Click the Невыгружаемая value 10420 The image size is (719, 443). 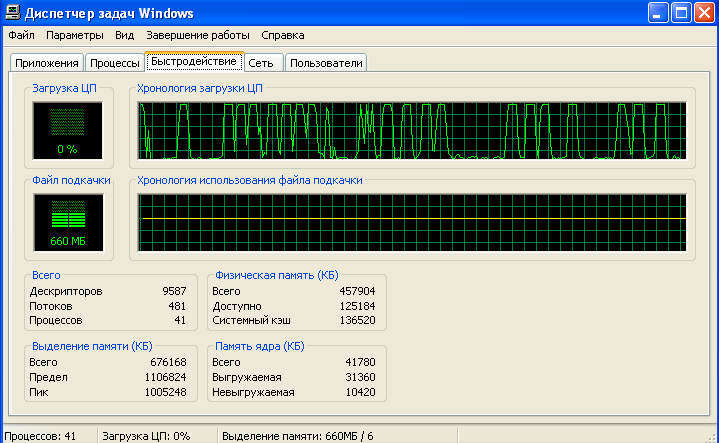(x=360, y=392)
